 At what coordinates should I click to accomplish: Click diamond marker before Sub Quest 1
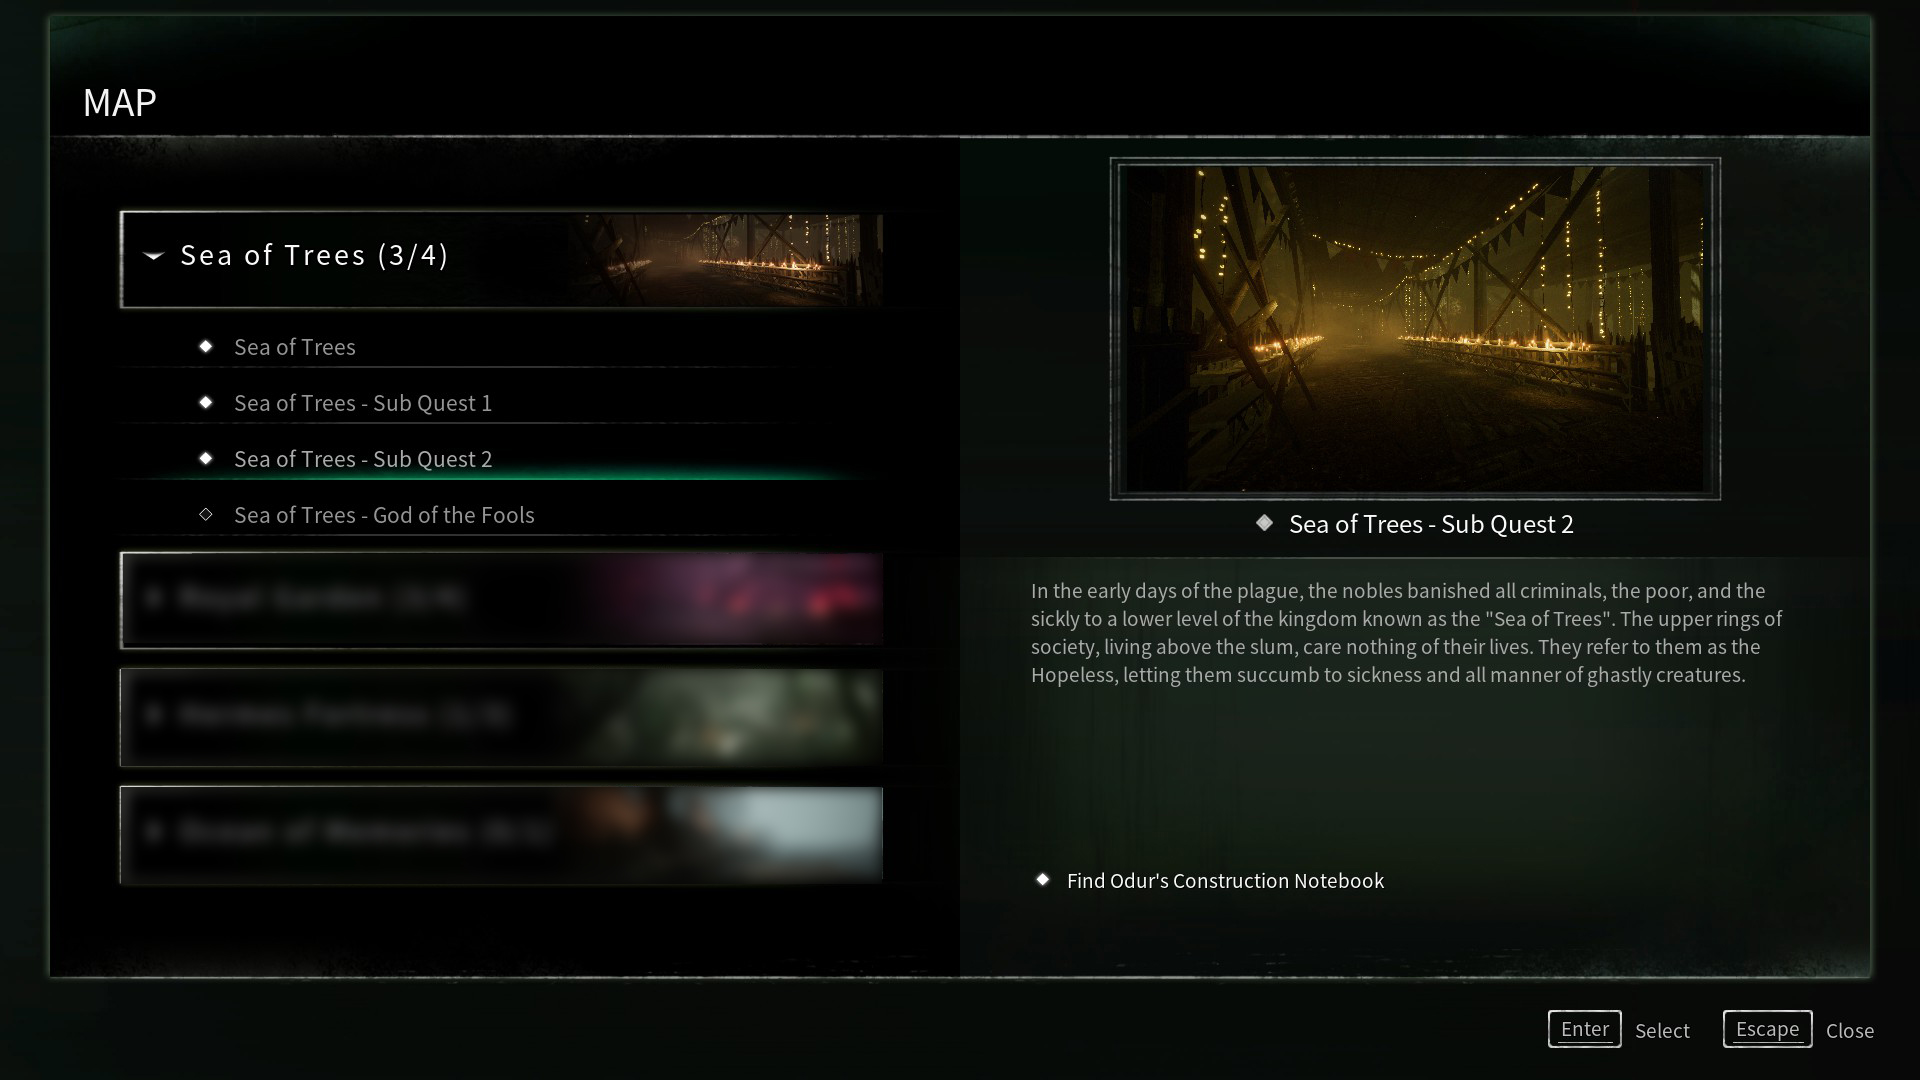(x=206, y=402)
